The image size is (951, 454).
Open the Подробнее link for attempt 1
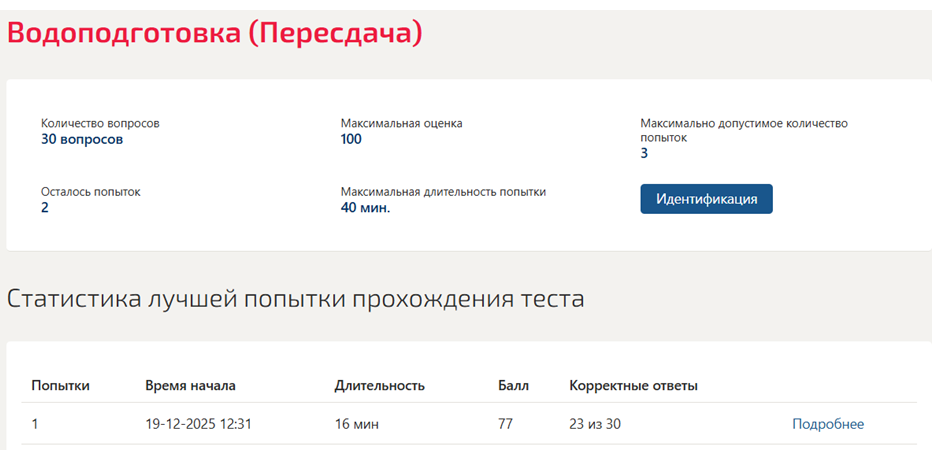tap(828, 424)
